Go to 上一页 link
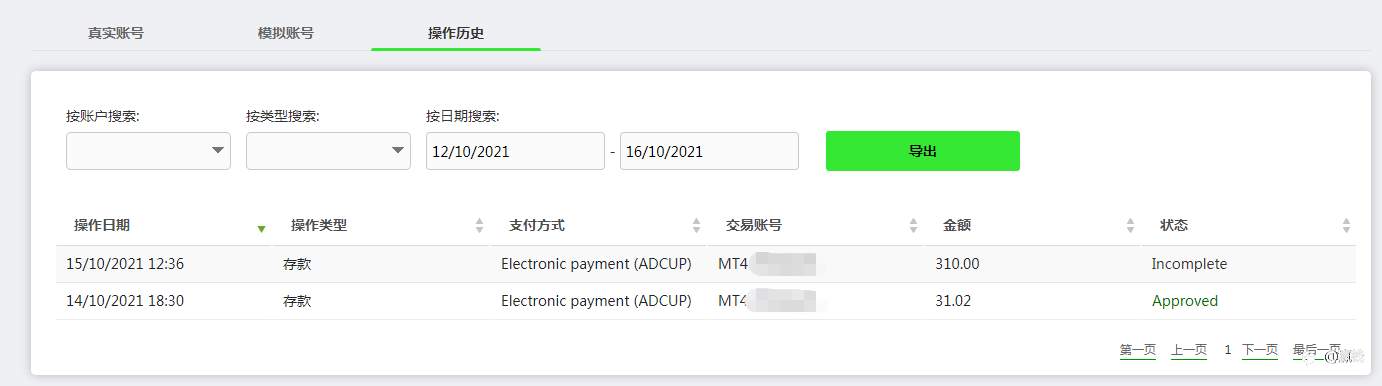 click(x=1189, y=350)
